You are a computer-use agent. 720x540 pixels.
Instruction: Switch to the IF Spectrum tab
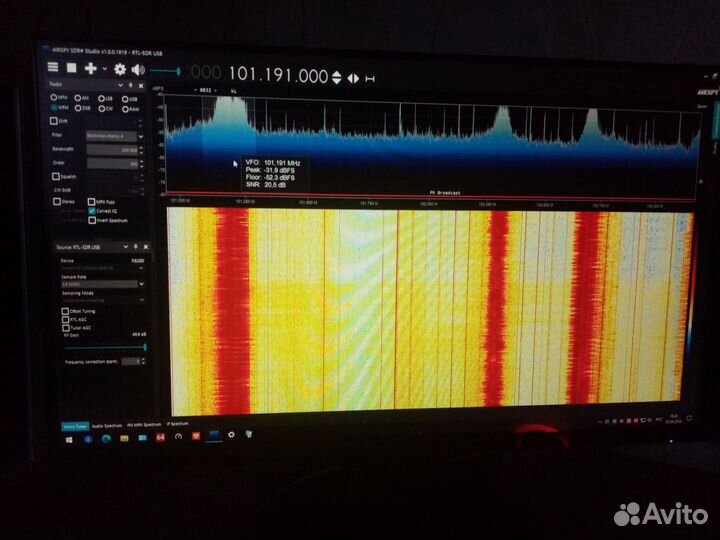click(x=177, y=424)
